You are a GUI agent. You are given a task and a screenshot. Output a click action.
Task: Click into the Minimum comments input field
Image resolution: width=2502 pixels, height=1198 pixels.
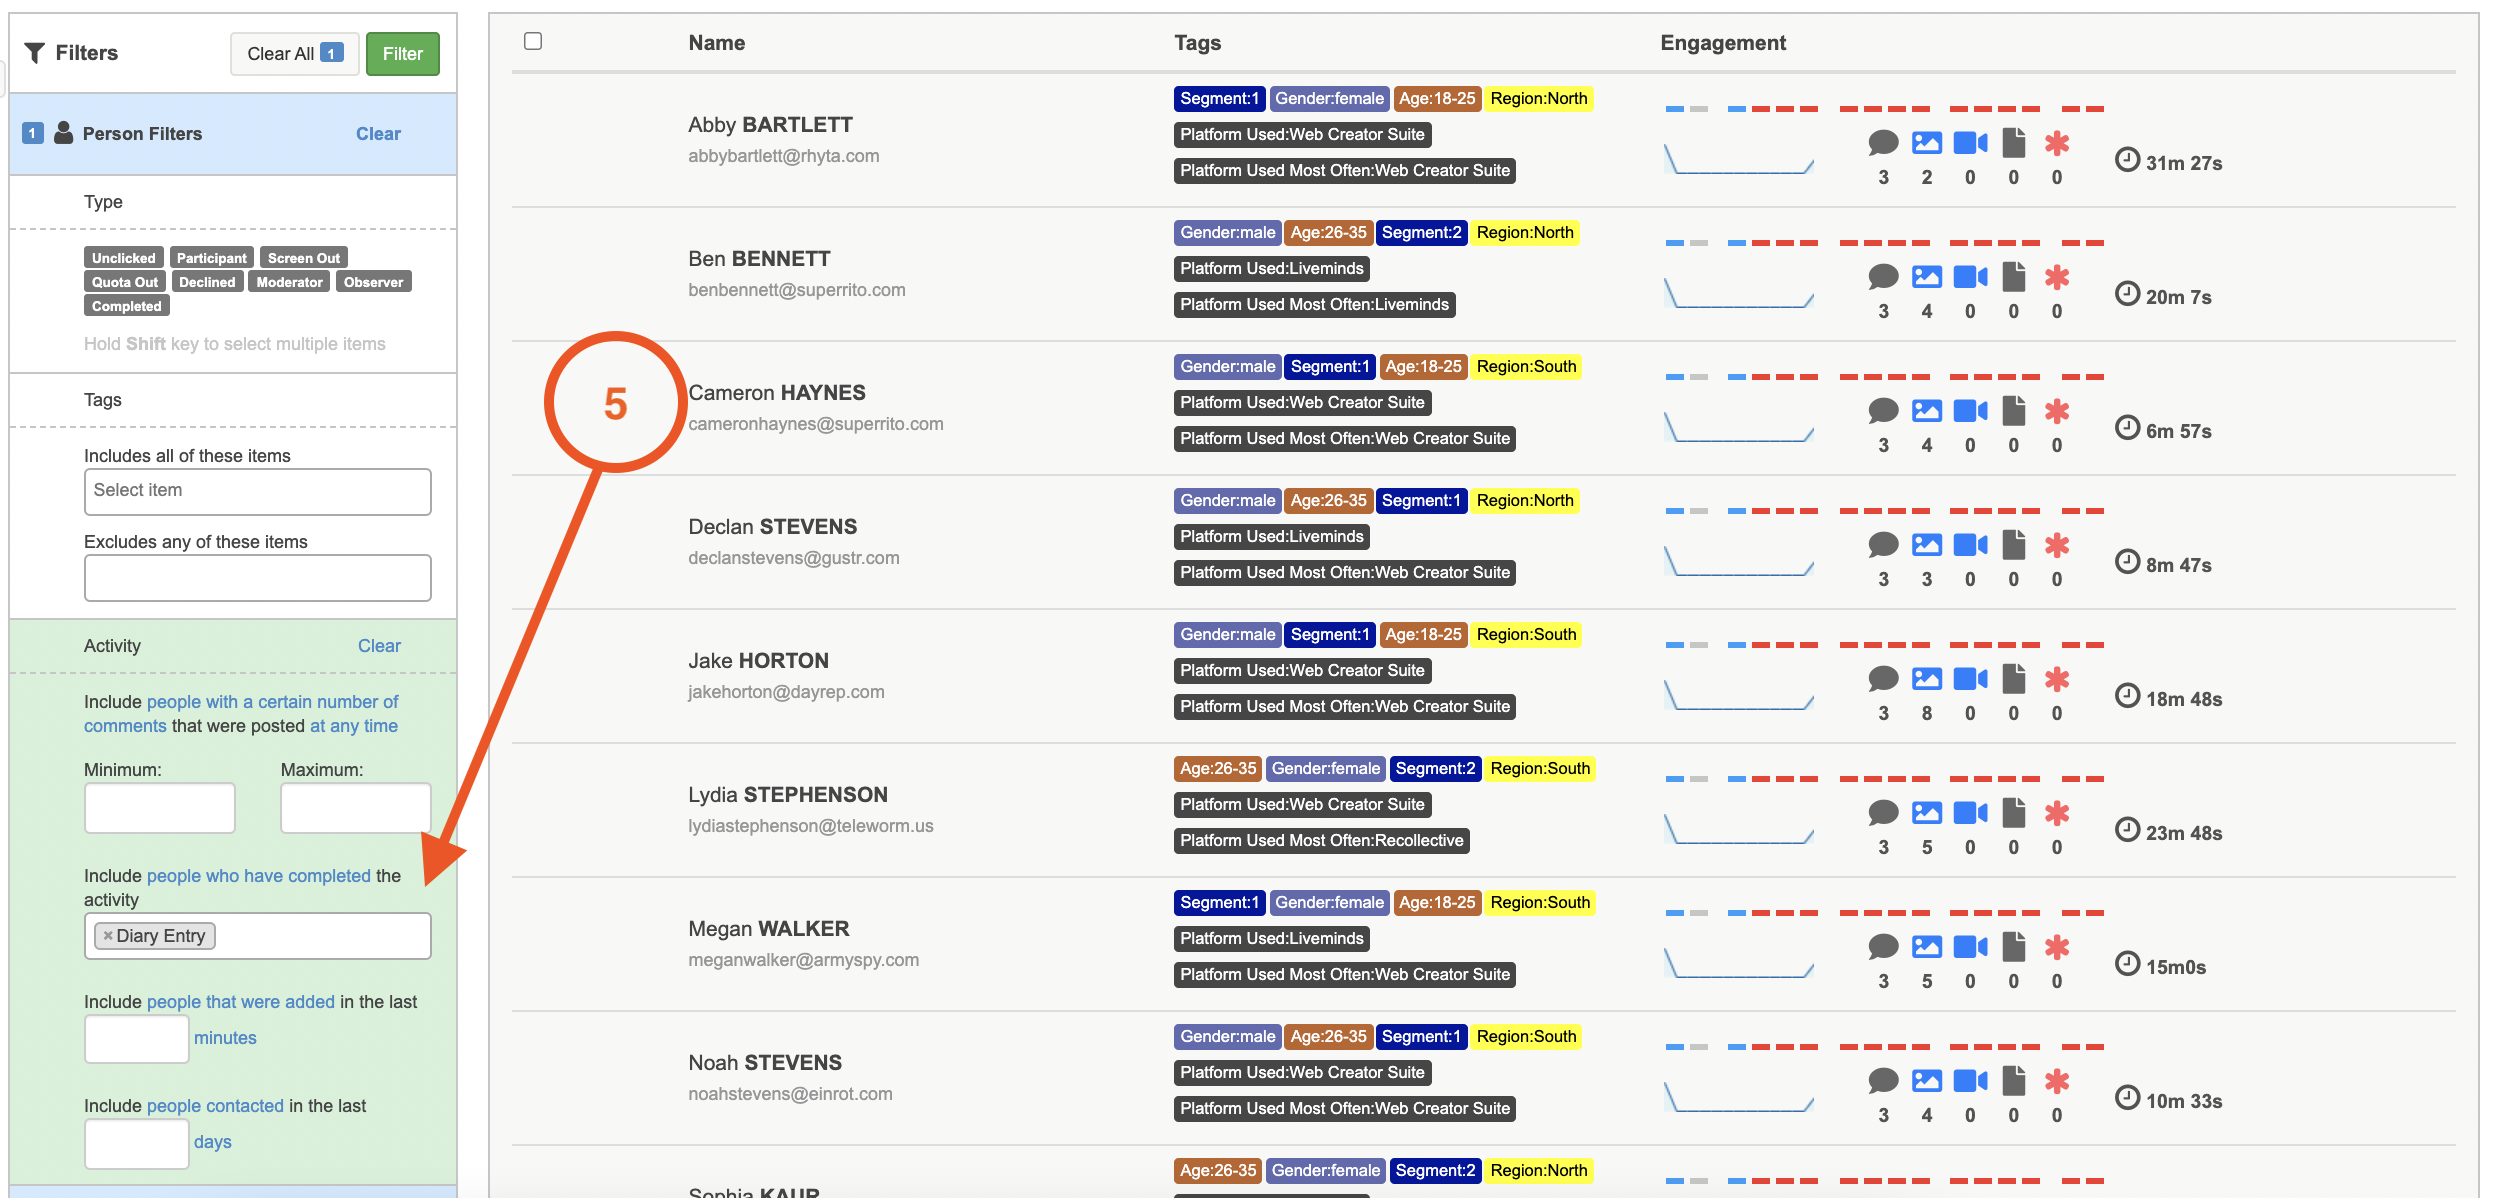coord(159,808)
